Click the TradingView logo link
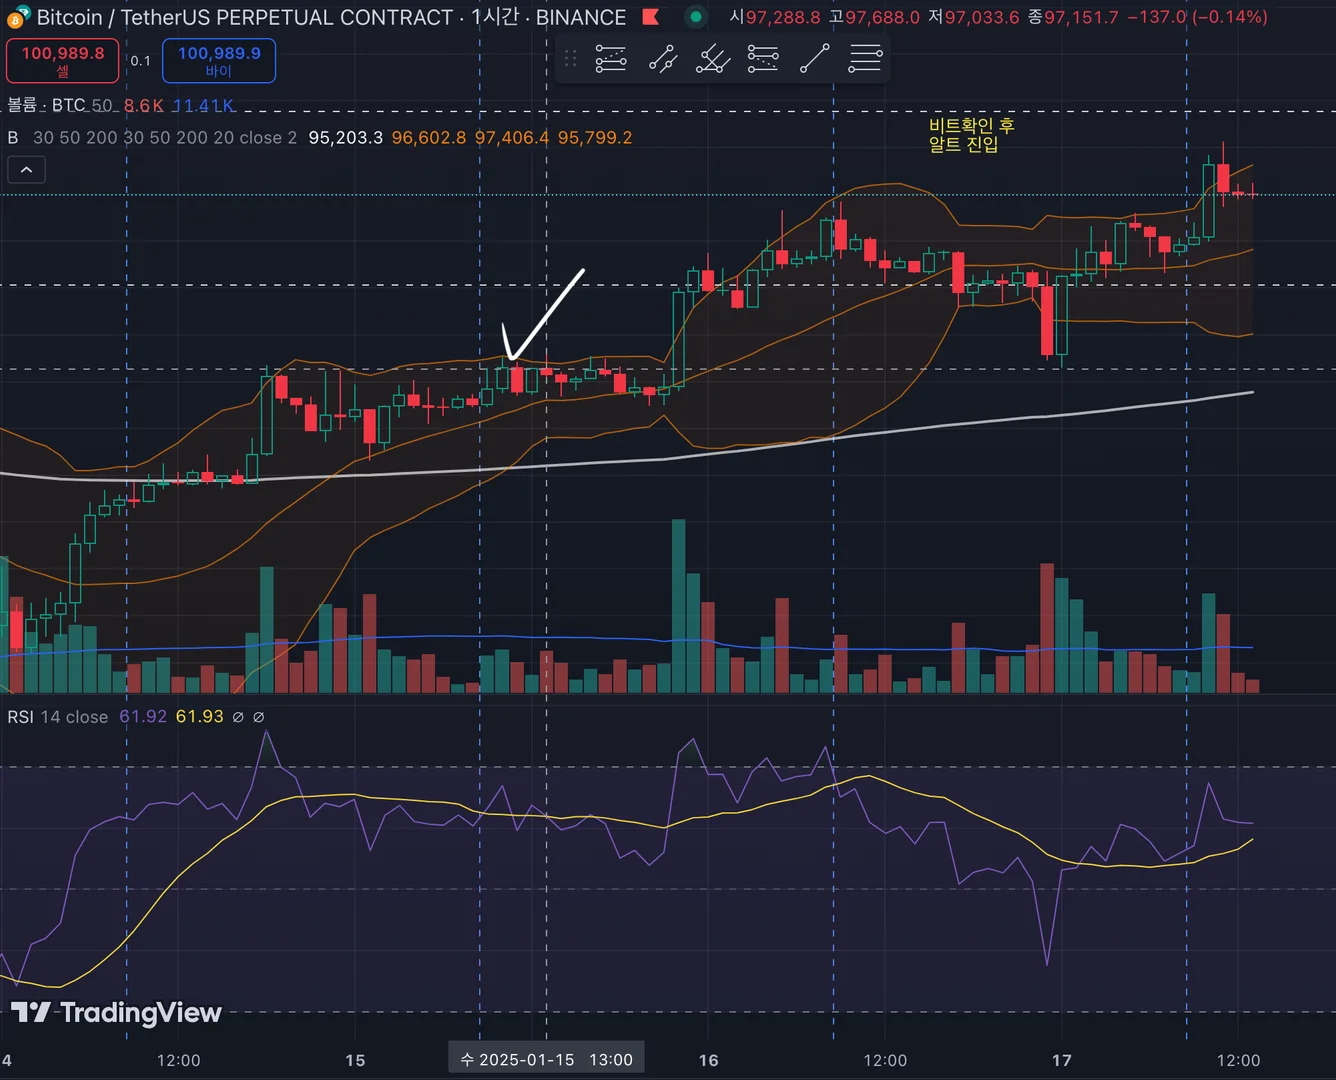1336x1080 pixels. pyautogui.click(x=116, y=1012)
